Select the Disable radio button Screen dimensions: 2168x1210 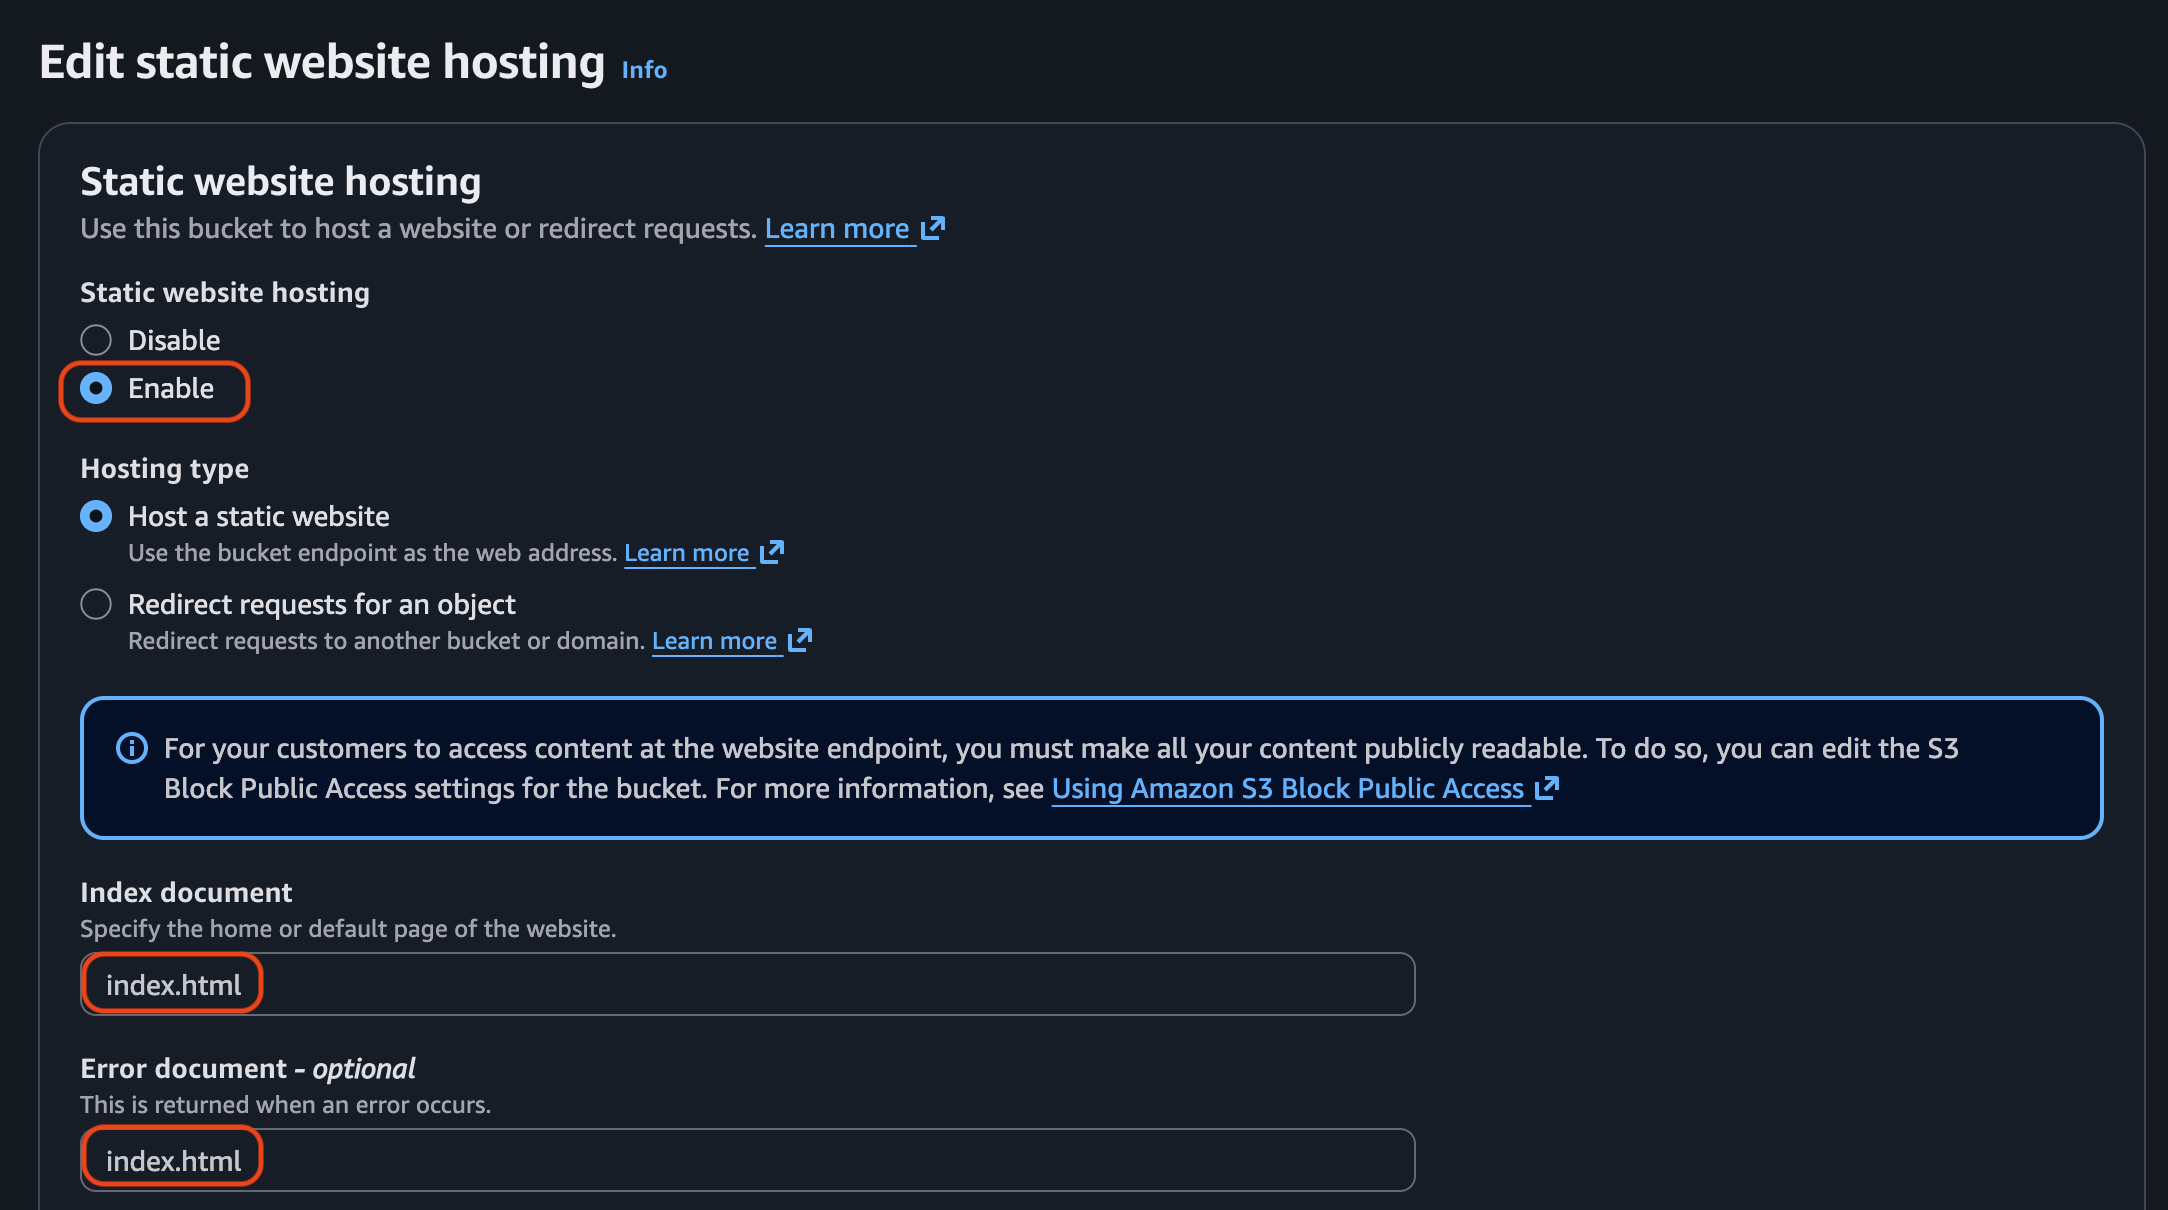pyautogui.click(x=96, y=340)
